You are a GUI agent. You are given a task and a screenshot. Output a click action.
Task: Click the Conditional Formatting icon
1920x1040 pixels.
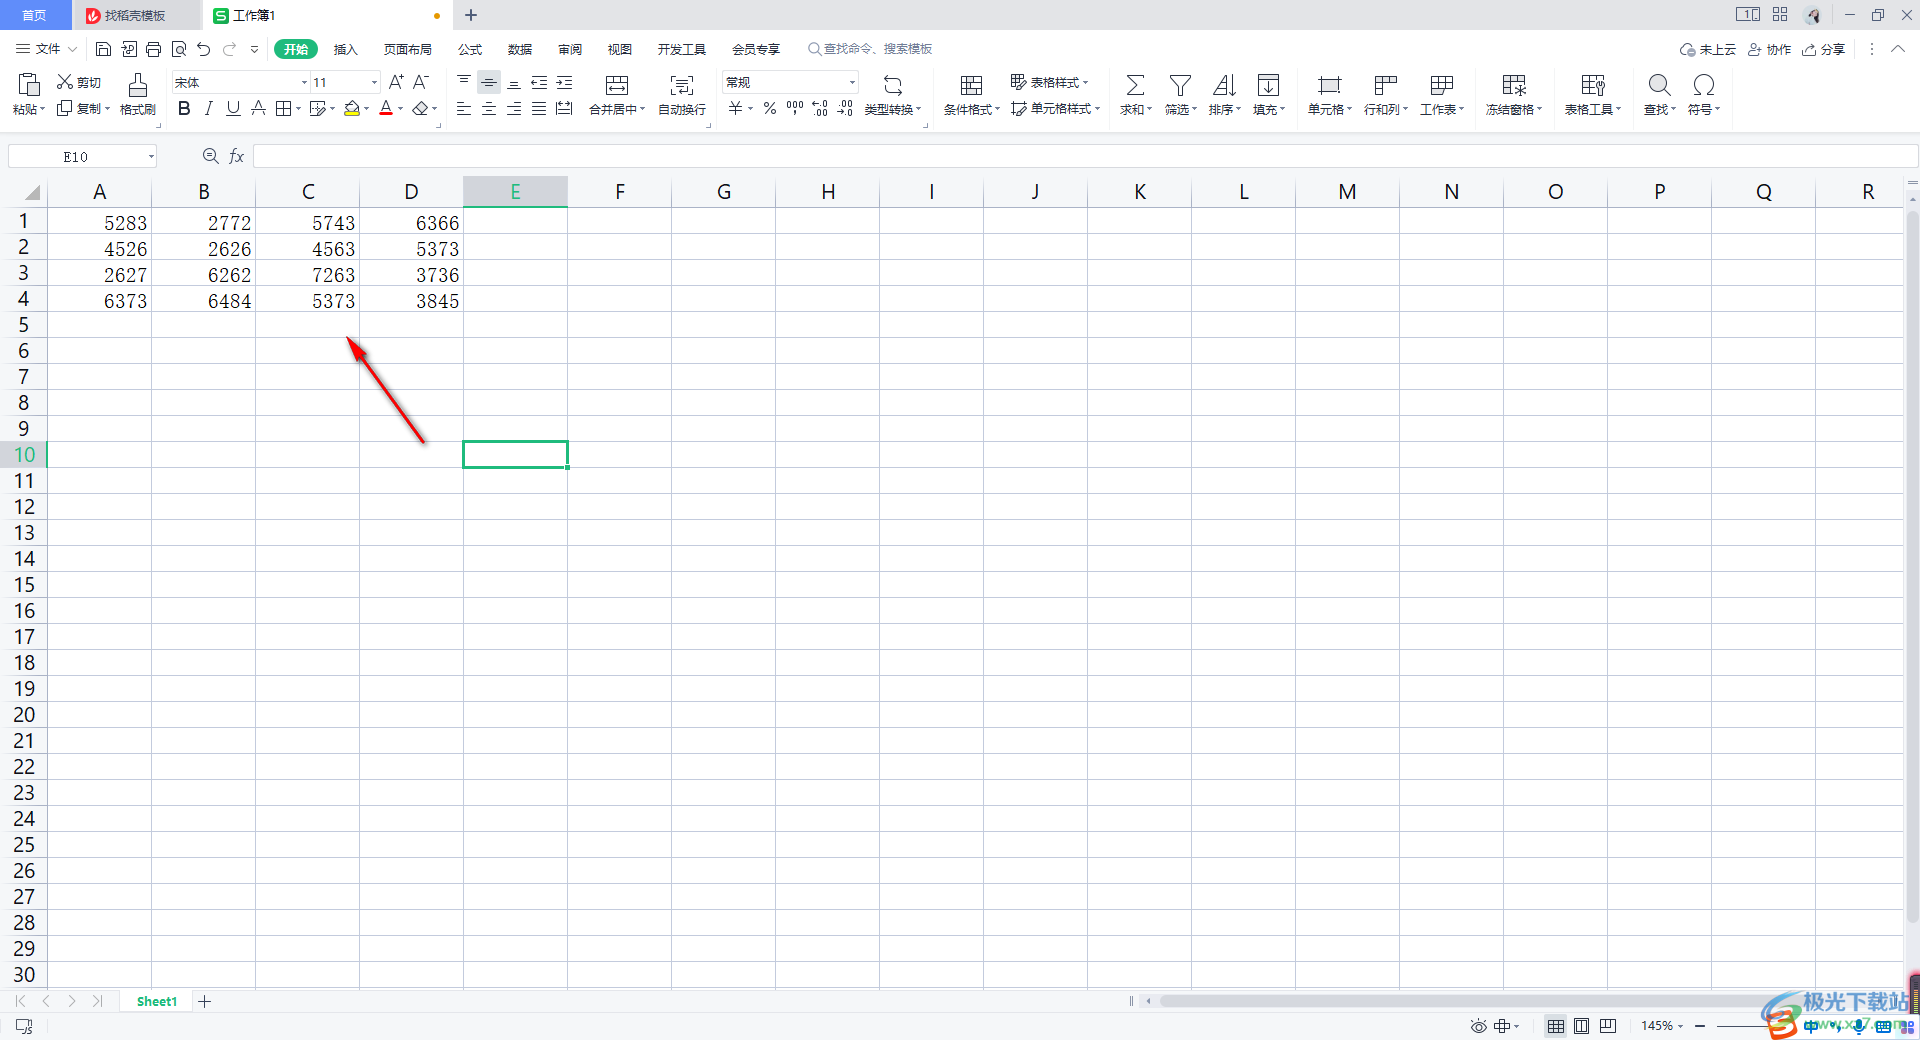coord(971,85)
